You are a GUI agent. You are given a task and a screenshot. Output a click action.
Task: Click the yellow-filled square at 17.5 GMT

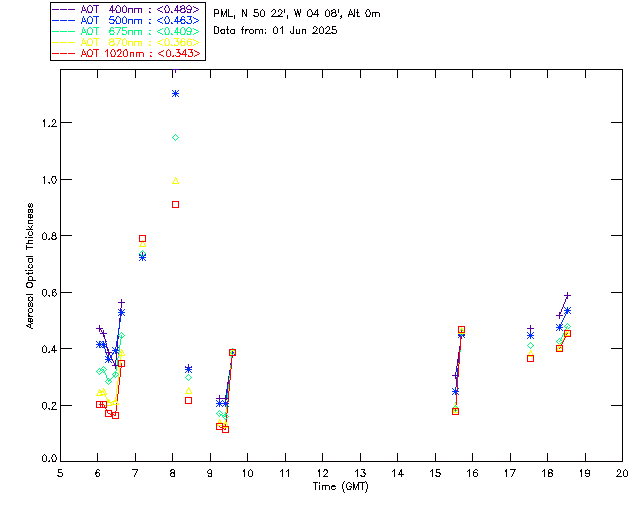[530, 358]
